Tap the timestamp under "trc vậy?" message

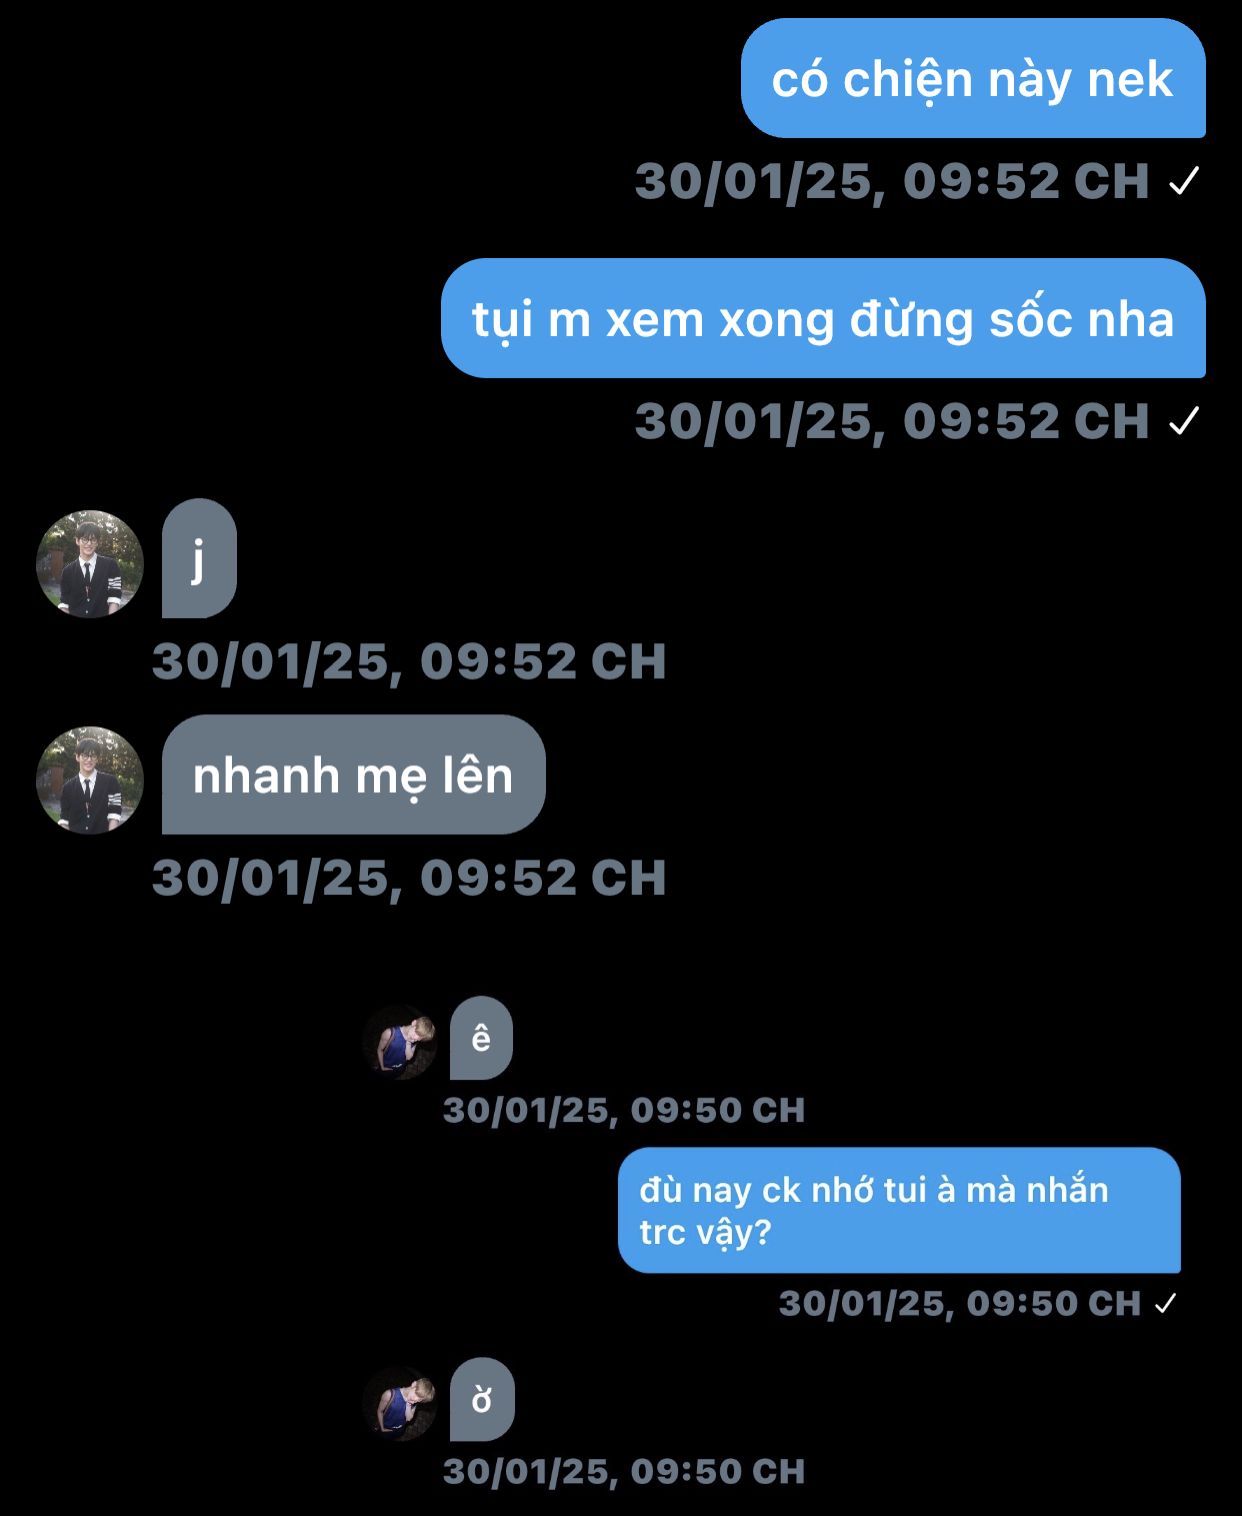pos(960,1304)
